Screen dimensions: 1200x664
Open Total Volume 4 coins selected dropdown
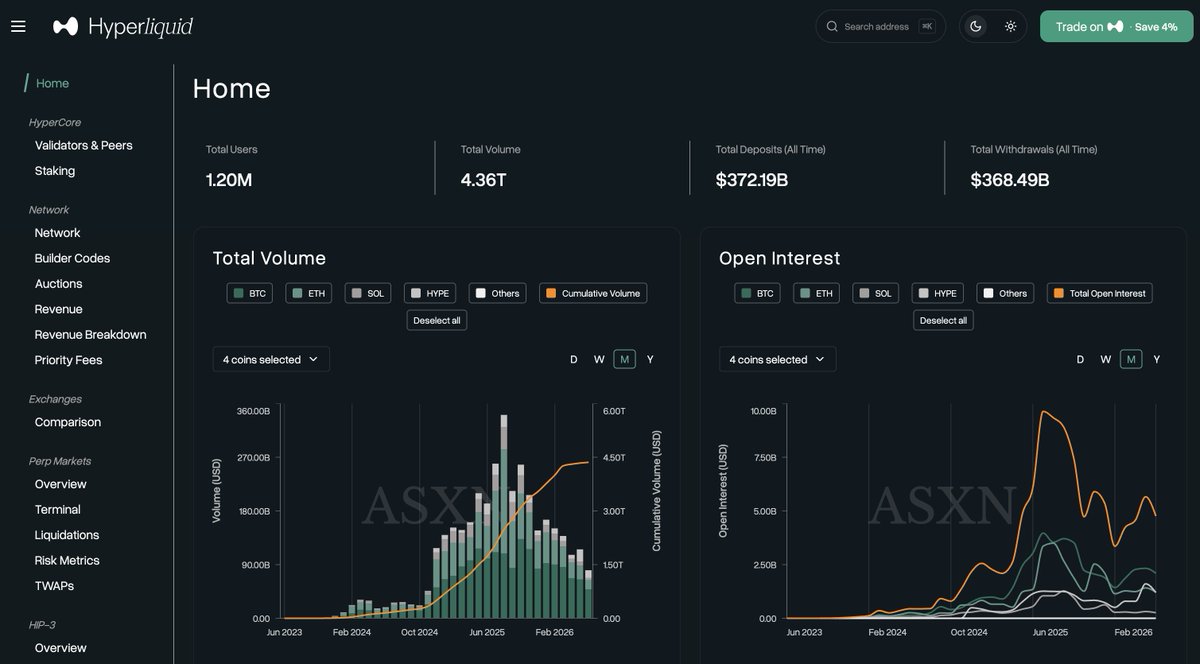(x=271, y=359)
